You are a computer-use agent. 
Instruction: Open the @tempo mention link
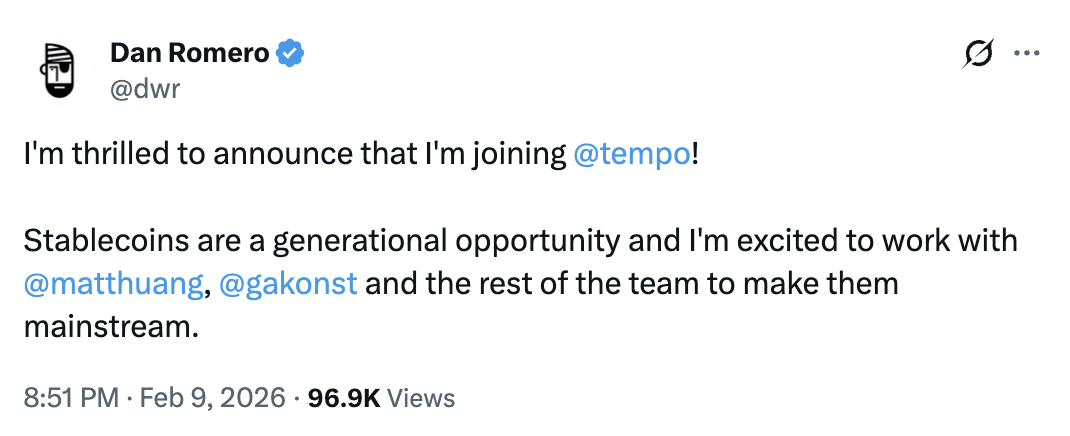point(631,157)
